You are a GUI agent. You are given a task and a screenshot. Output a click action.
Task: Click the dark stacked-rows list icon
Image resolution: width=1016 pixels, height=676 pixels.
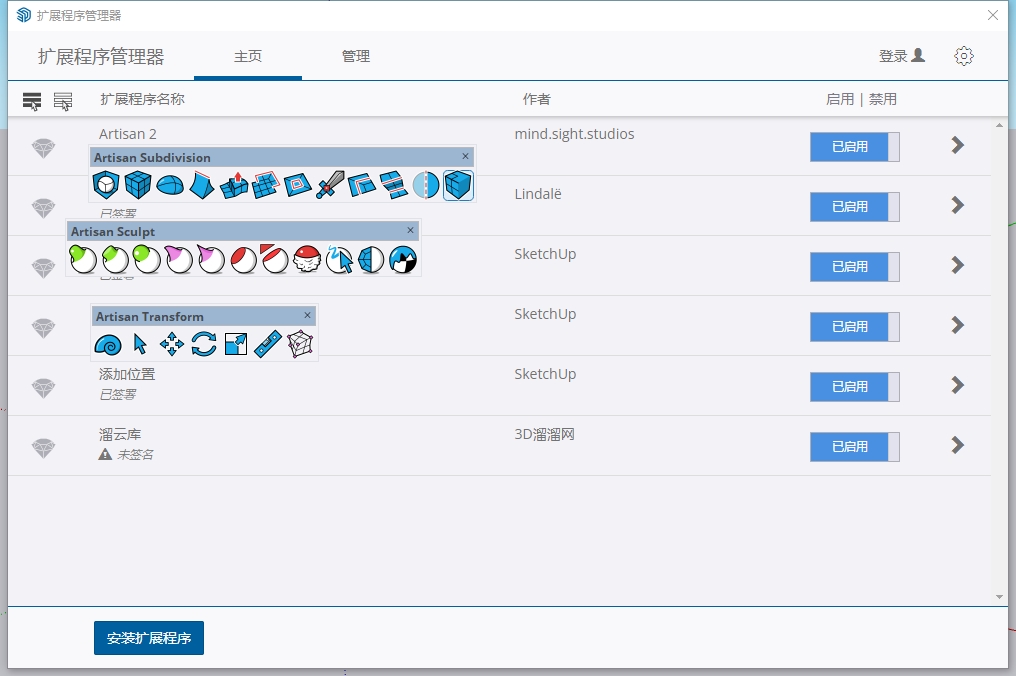click(32, 100)
